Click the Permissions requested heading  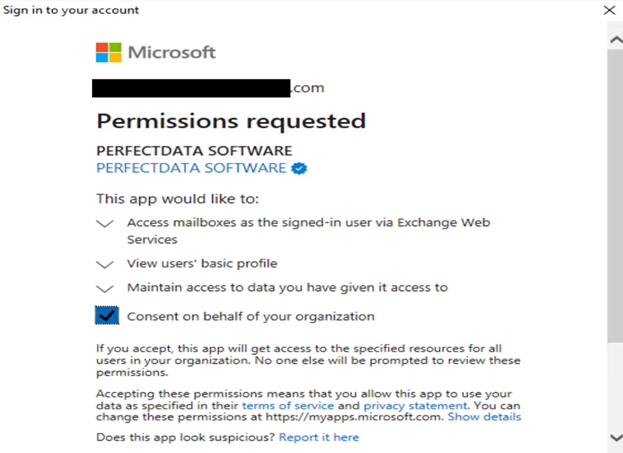[231, 122]
